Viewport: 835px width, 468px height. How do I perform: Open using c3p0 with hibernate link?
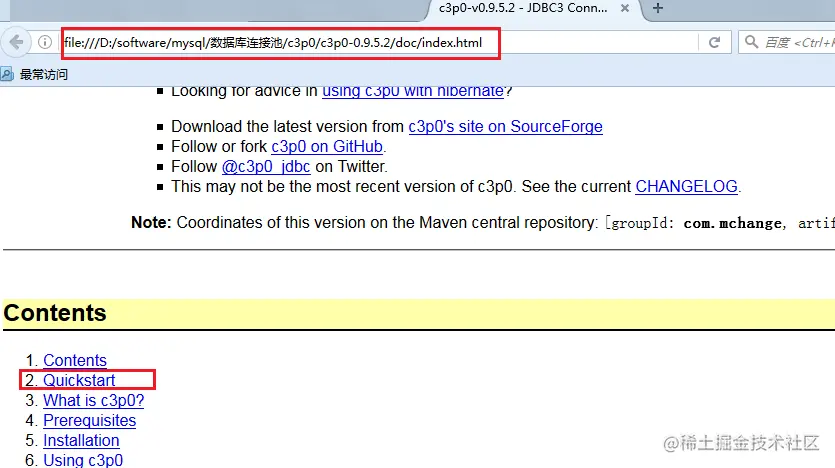click(x=413, y=91)
